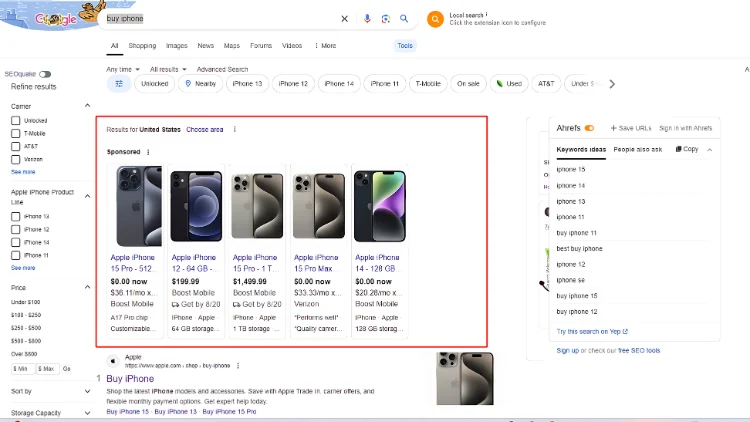Expand the Storage Capacity section
The image size is (750, 422).
click(x=87, y=413)
